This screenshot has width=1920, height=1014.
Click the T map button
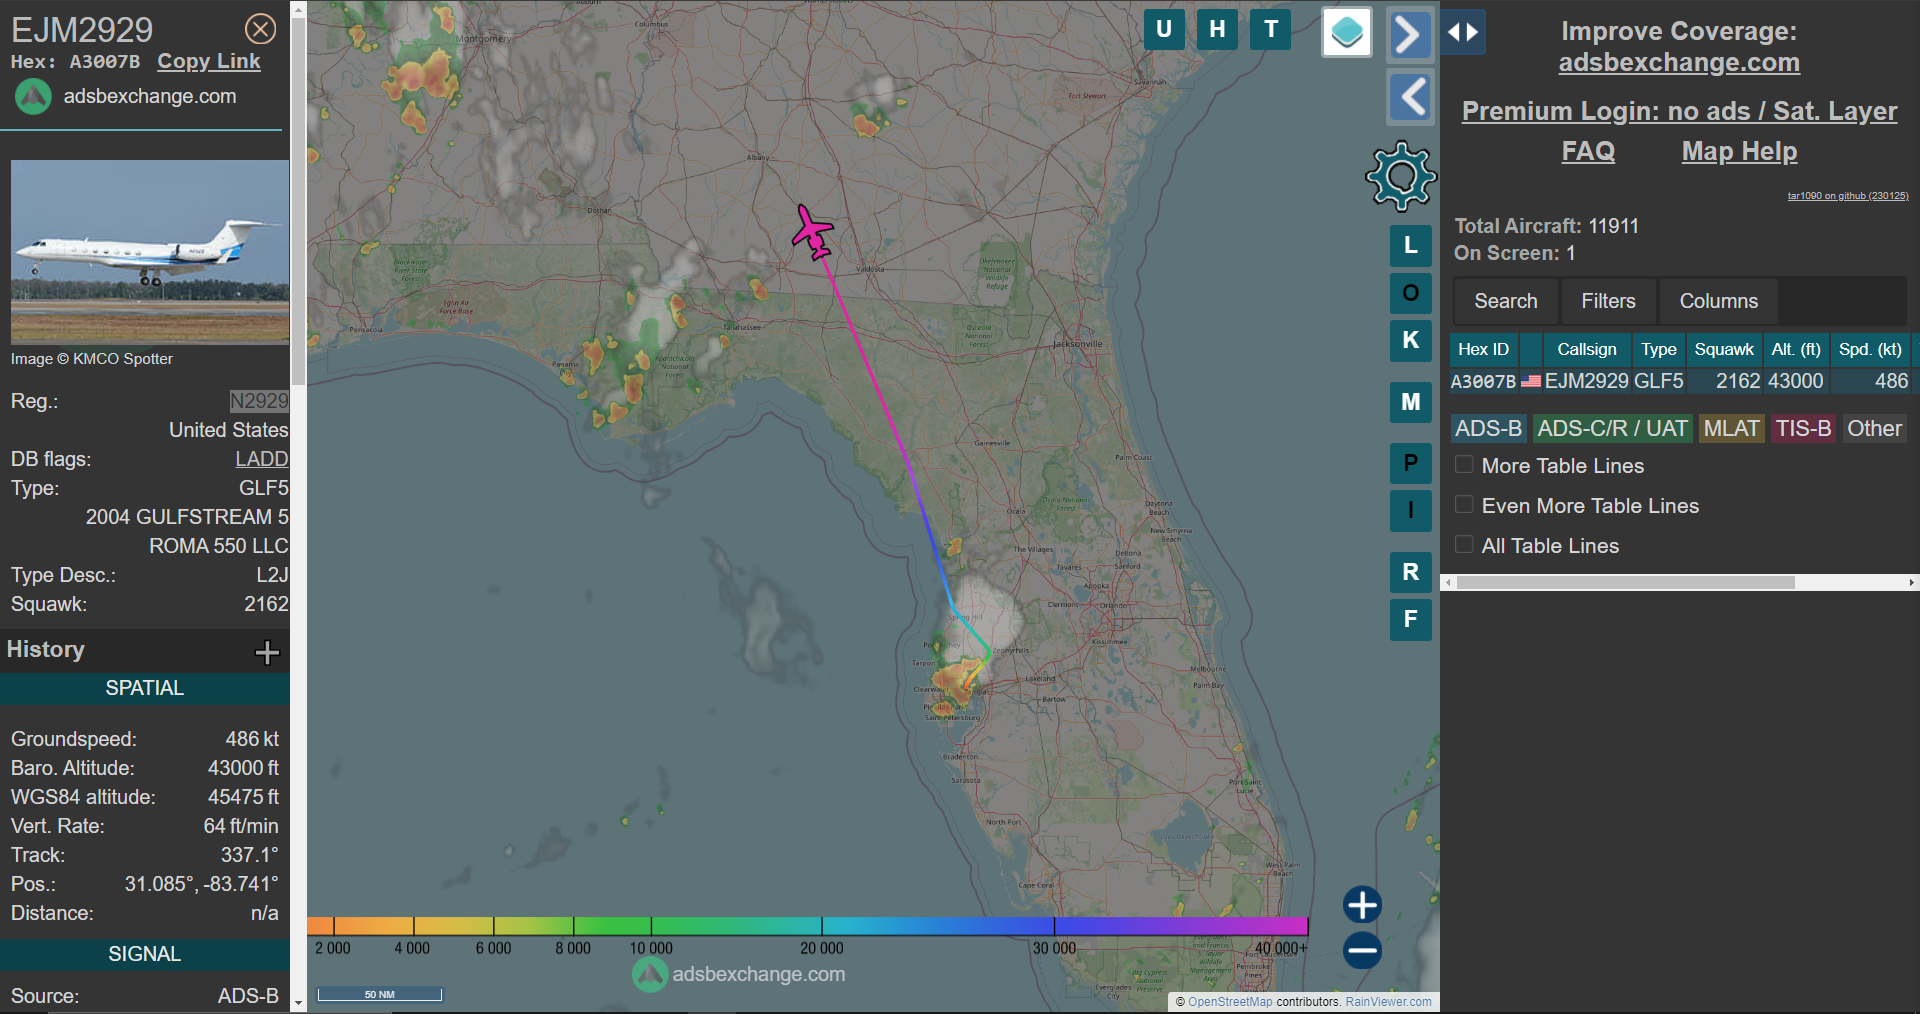tap(1271, 29)
